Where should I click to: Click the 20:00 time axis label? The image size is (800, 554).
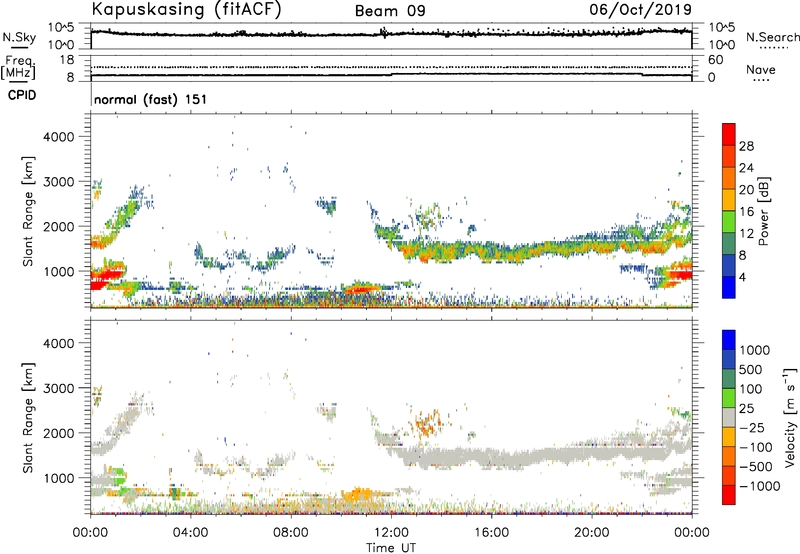point(592,533)
